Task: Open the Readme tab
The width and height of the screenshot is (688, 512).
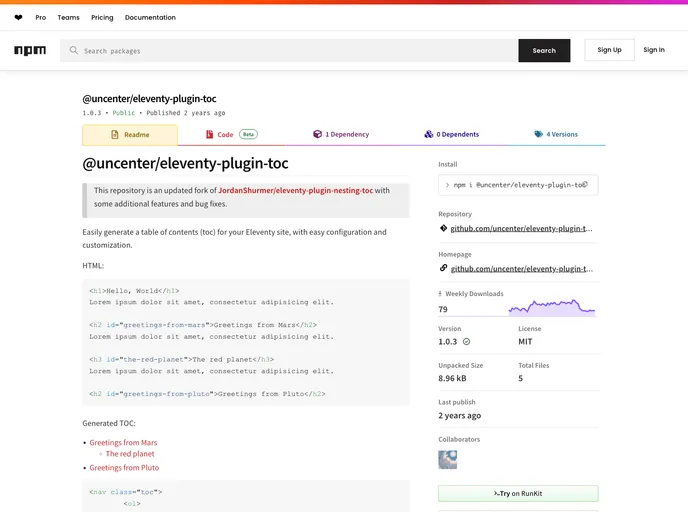Action: click(130, 135)
